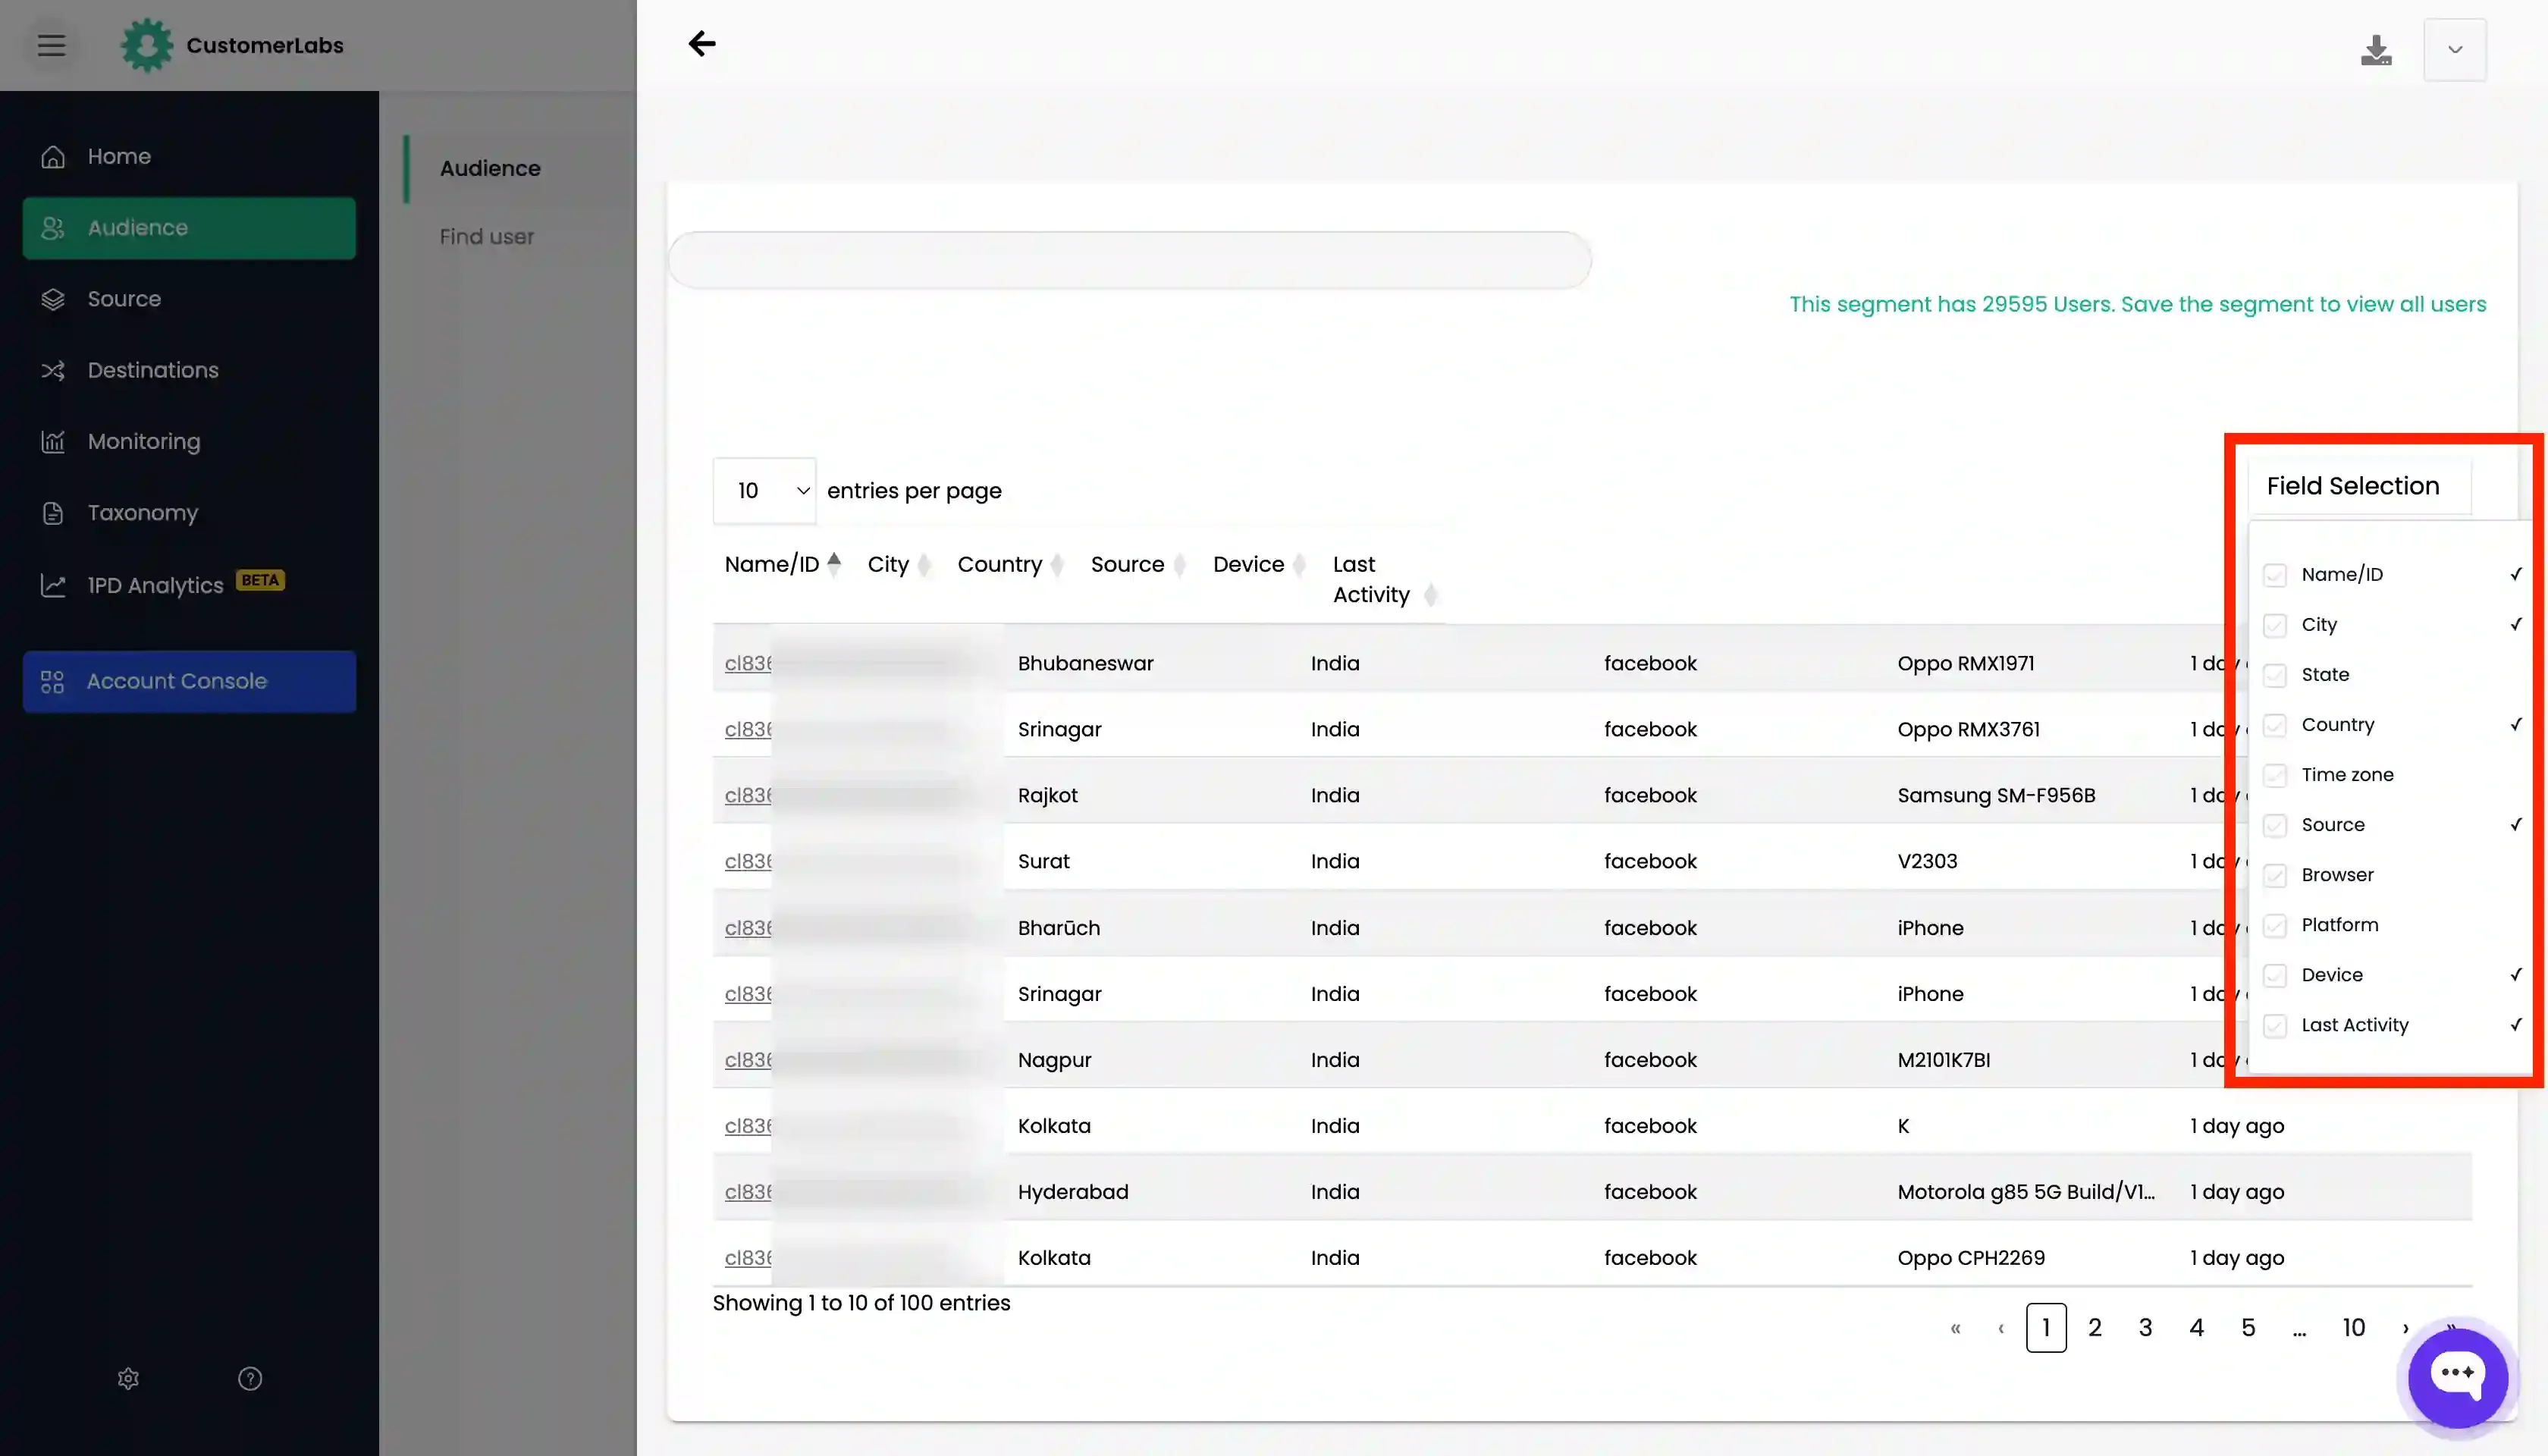Sort by Country column arrow
Screen dimensions: 2548x1456
(x=1058, y=564)
